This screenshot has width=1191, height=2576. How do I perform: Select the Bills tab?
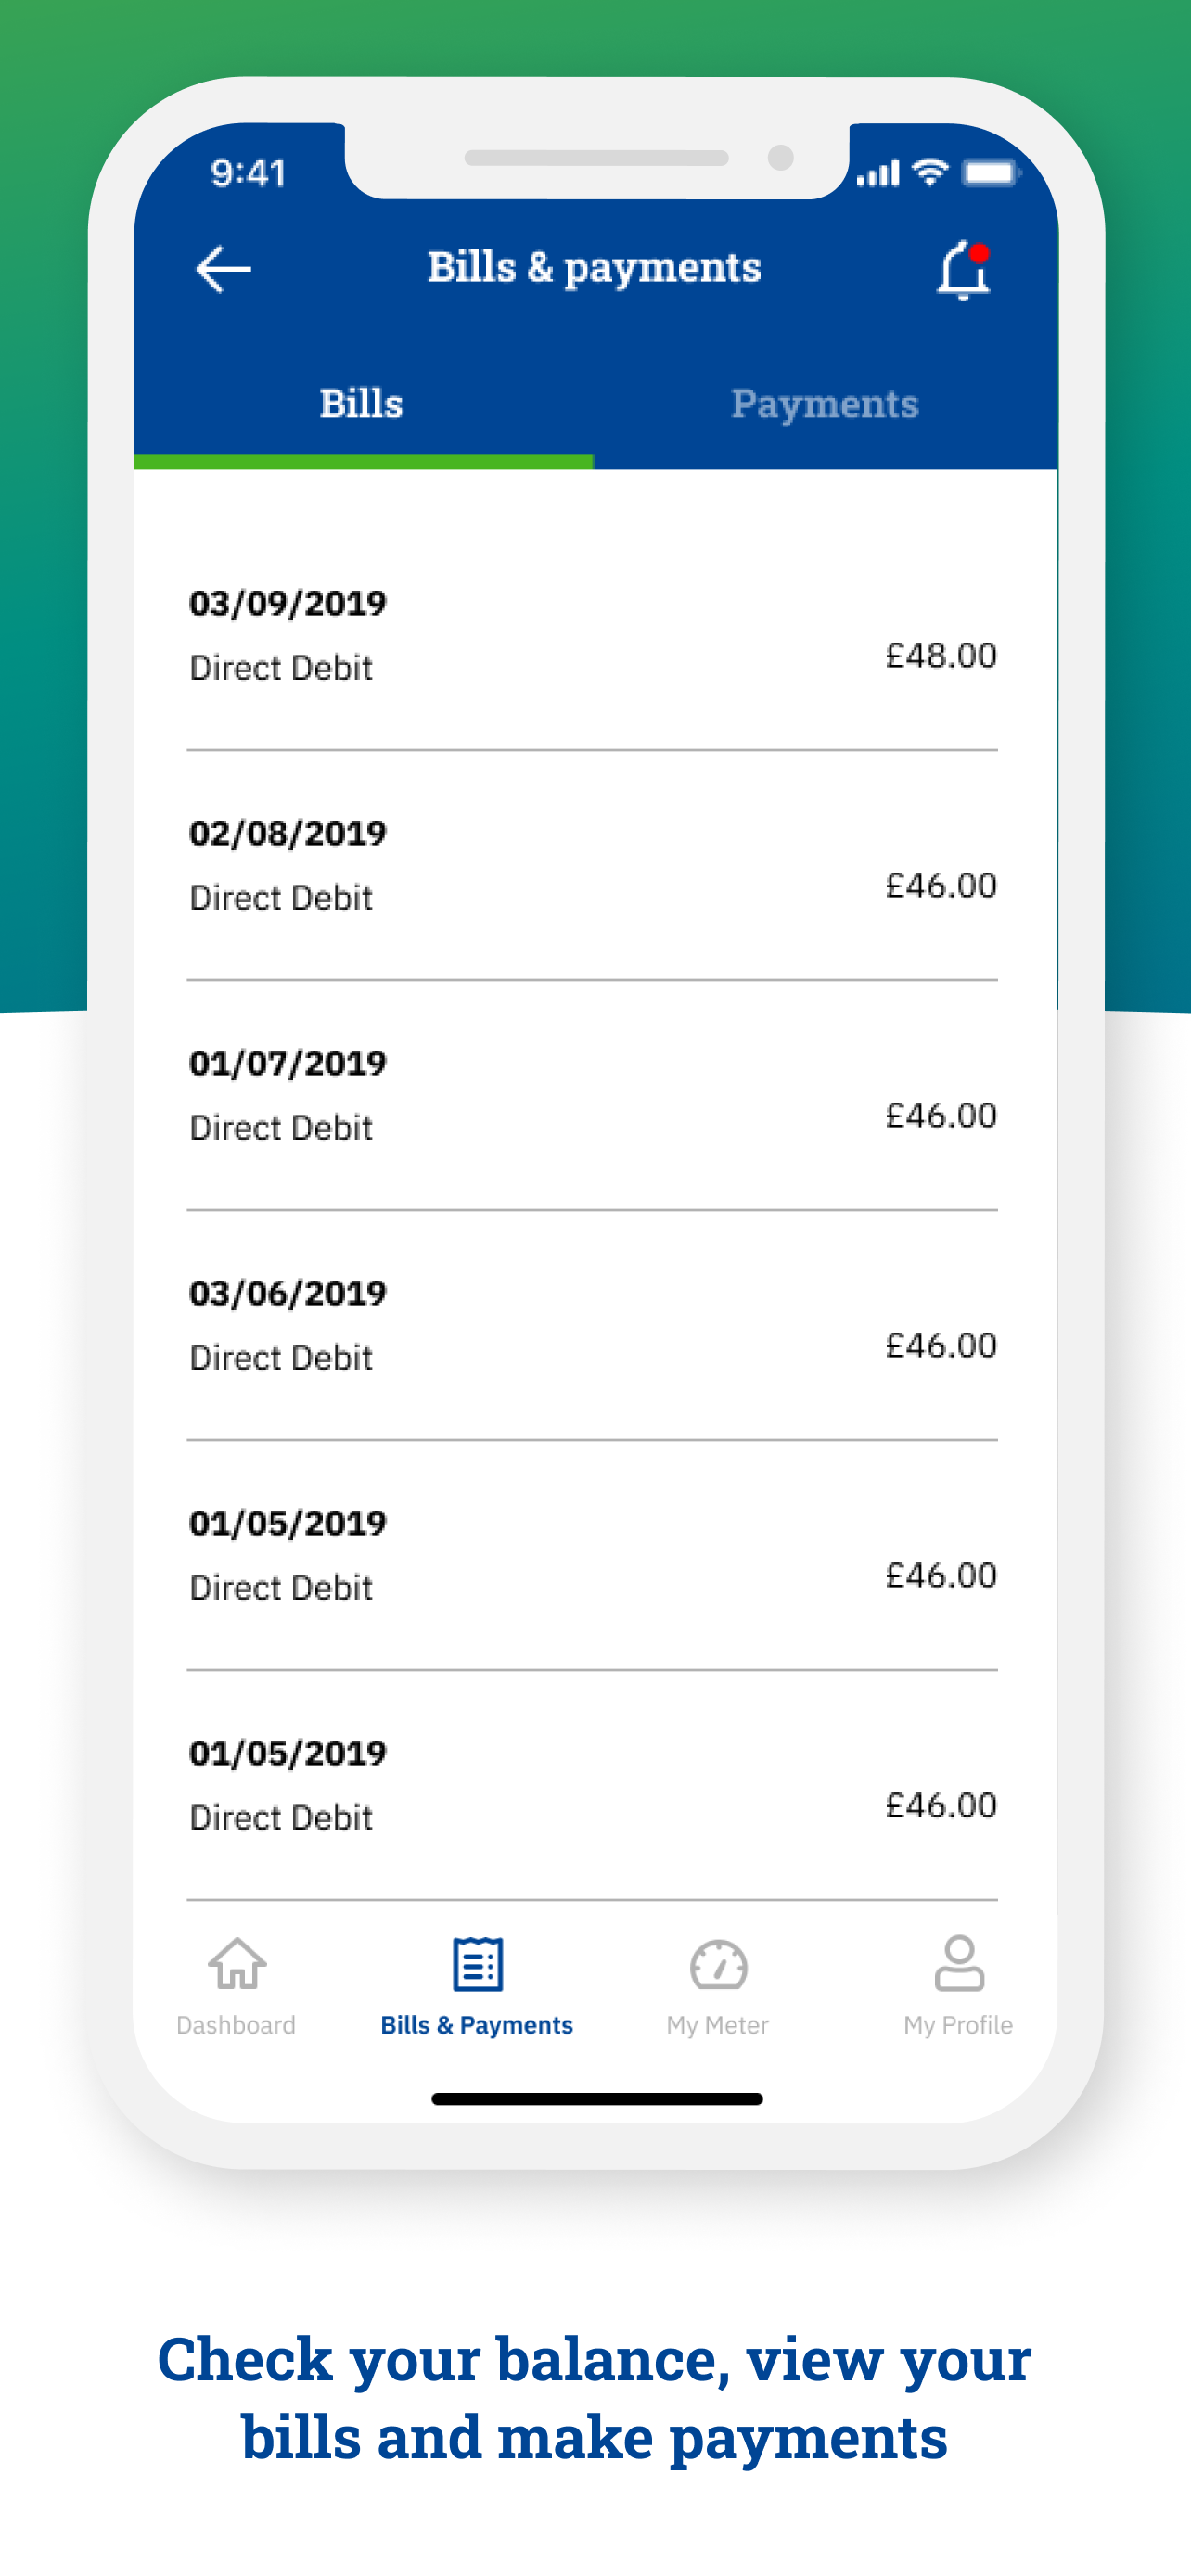(362, 405)
